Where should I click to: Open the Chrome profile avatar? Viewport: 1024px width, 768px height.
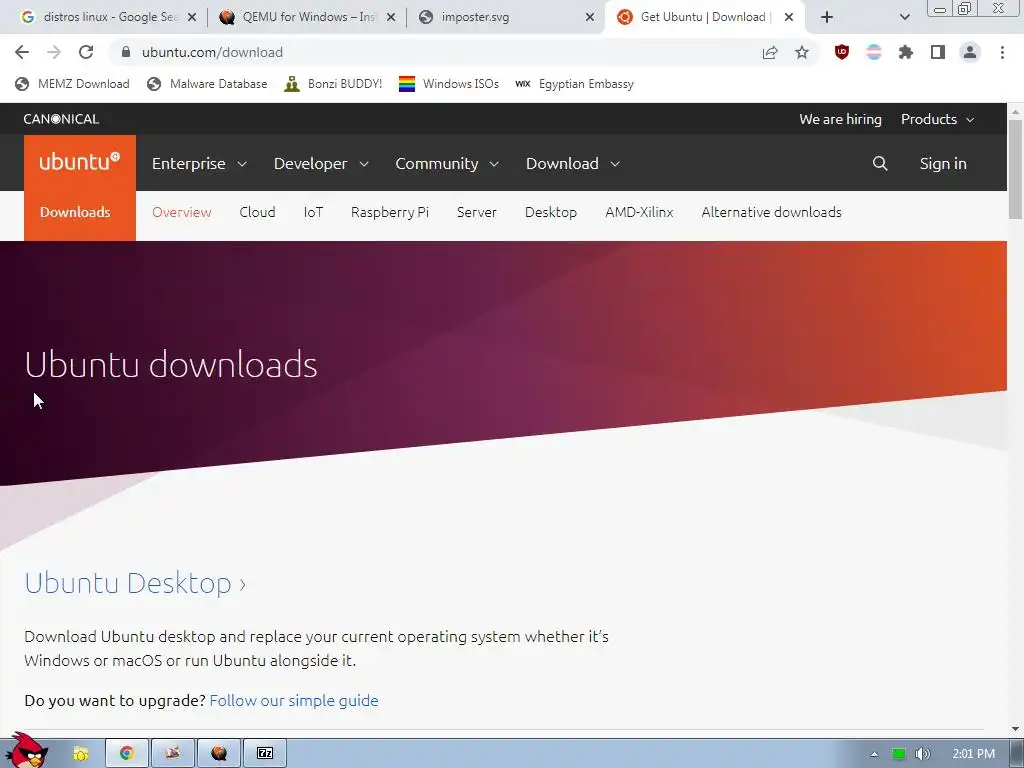(x=970, y=52)
